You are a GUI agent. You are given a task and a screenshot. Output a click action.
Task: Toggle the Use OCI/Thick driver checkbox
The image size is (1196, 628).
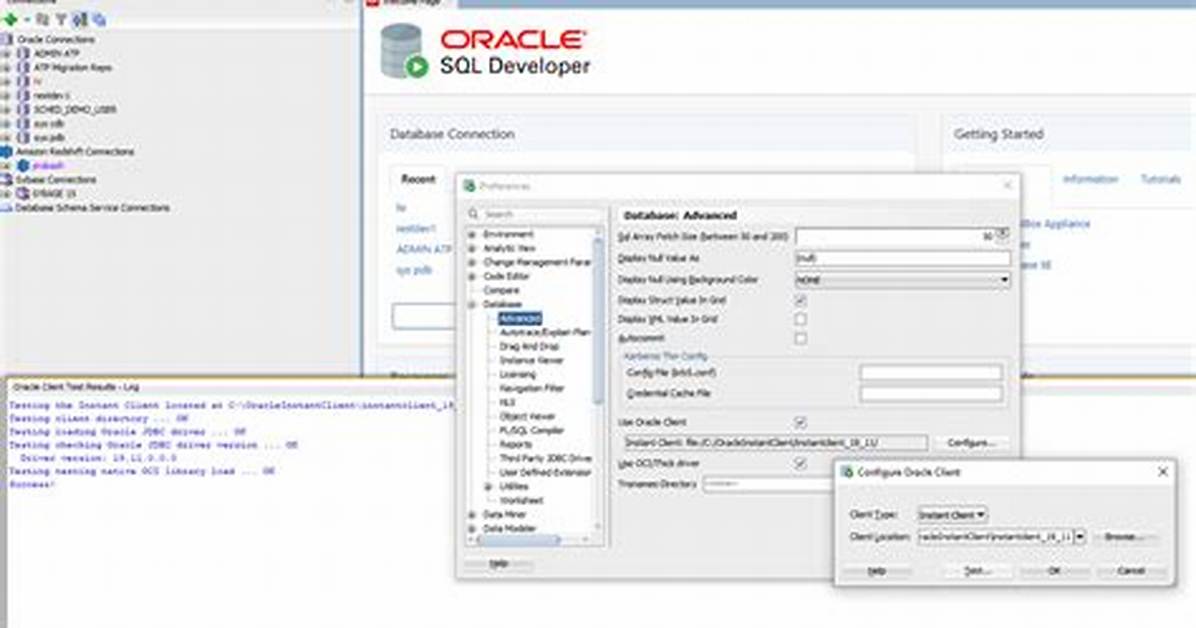coord(800,463)
